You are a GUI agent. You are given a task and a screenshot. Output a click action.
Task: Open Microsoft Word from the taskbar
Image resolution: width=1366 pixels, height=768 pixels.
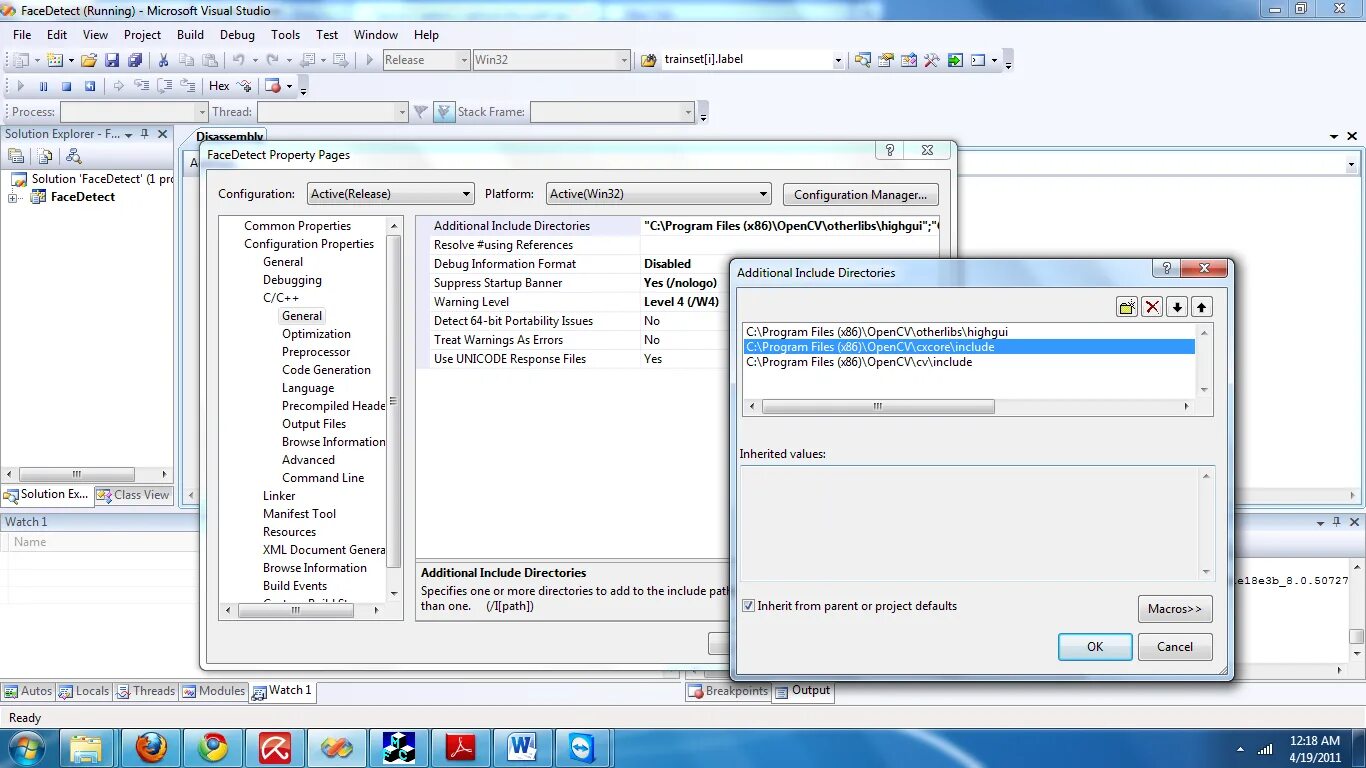tap(522, 748)
